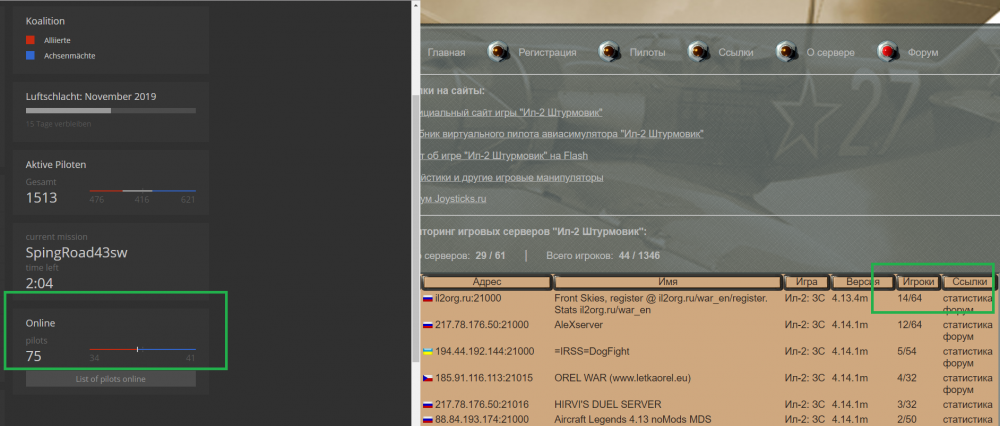Click the address il2org.ru:21000

[467, 298]
